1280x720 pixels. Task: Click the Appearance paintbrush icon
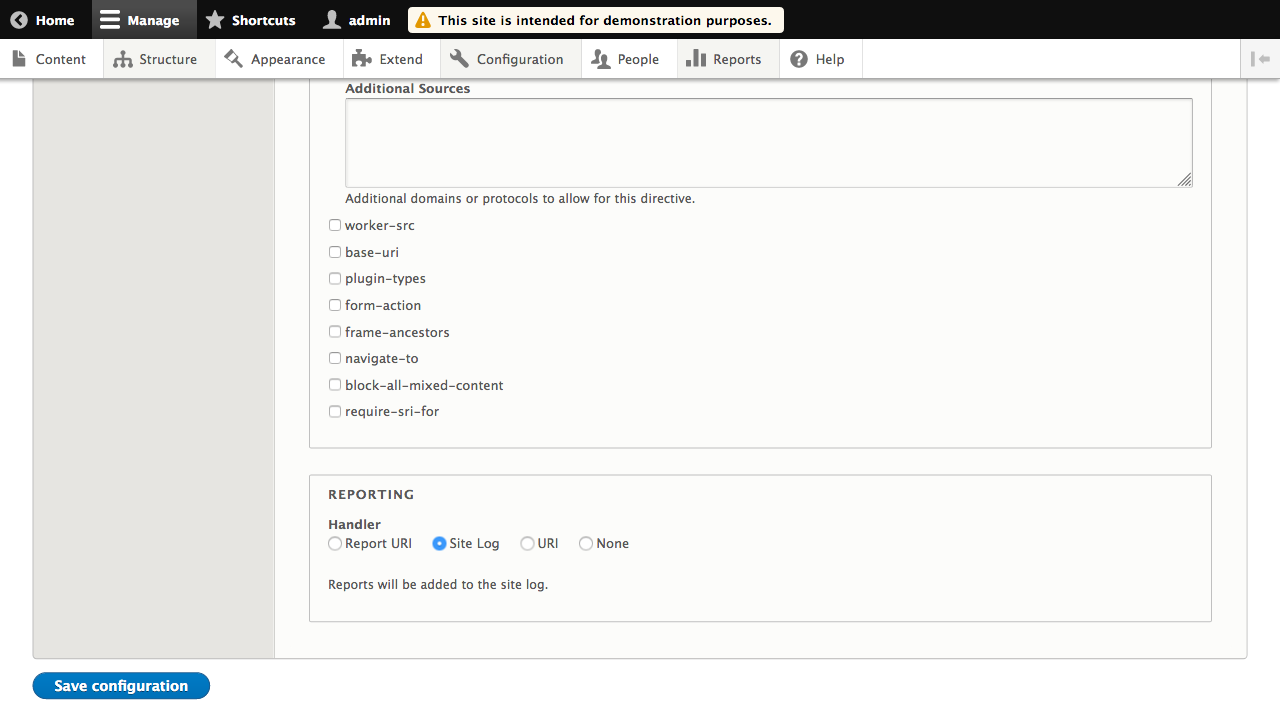coord(234,59)
